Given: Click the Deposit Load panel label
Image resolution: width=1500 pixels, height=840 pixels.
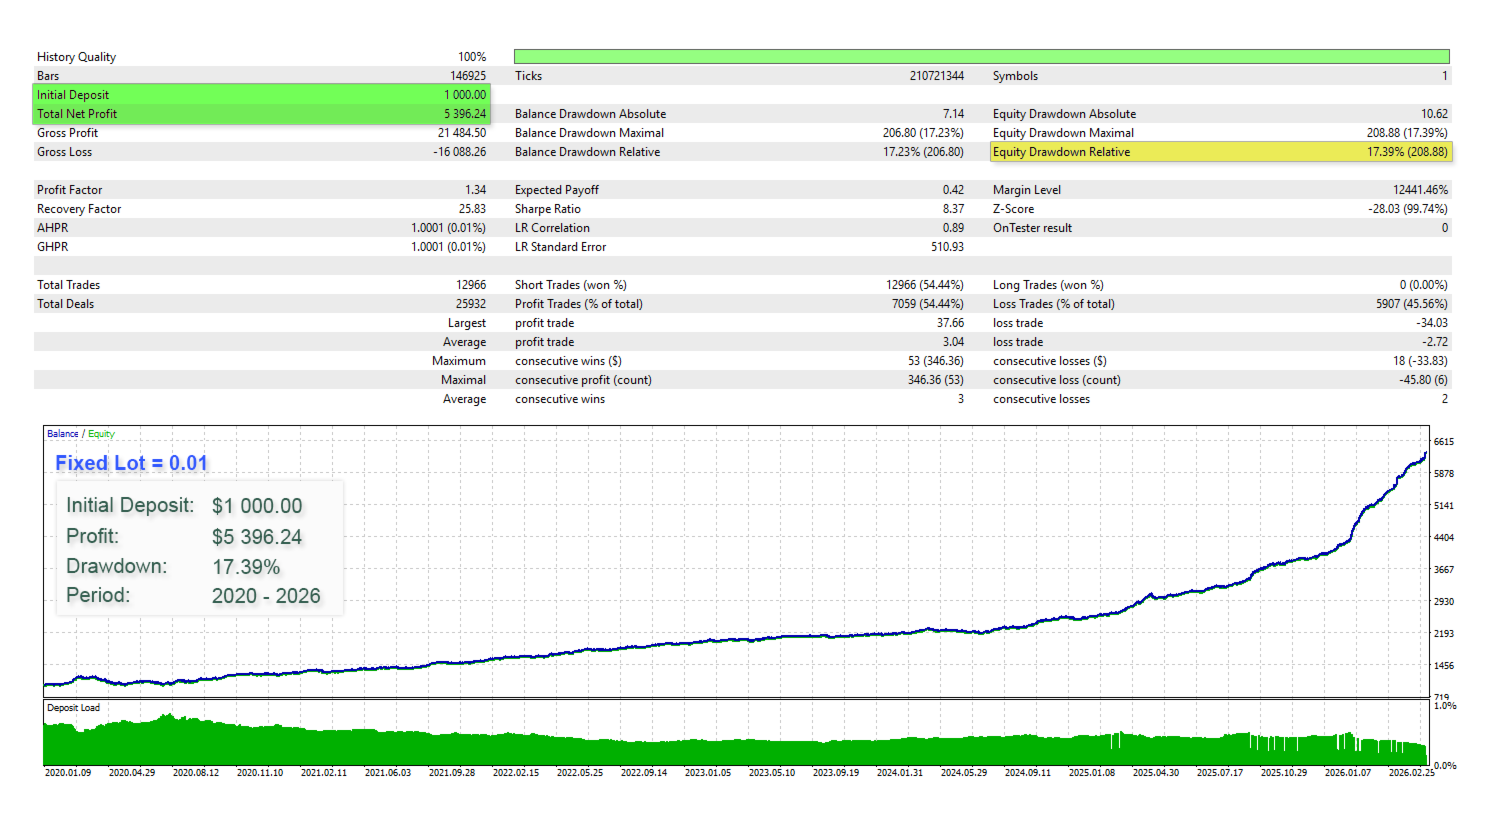Looking at the screenshot, I should coord(73,707).
